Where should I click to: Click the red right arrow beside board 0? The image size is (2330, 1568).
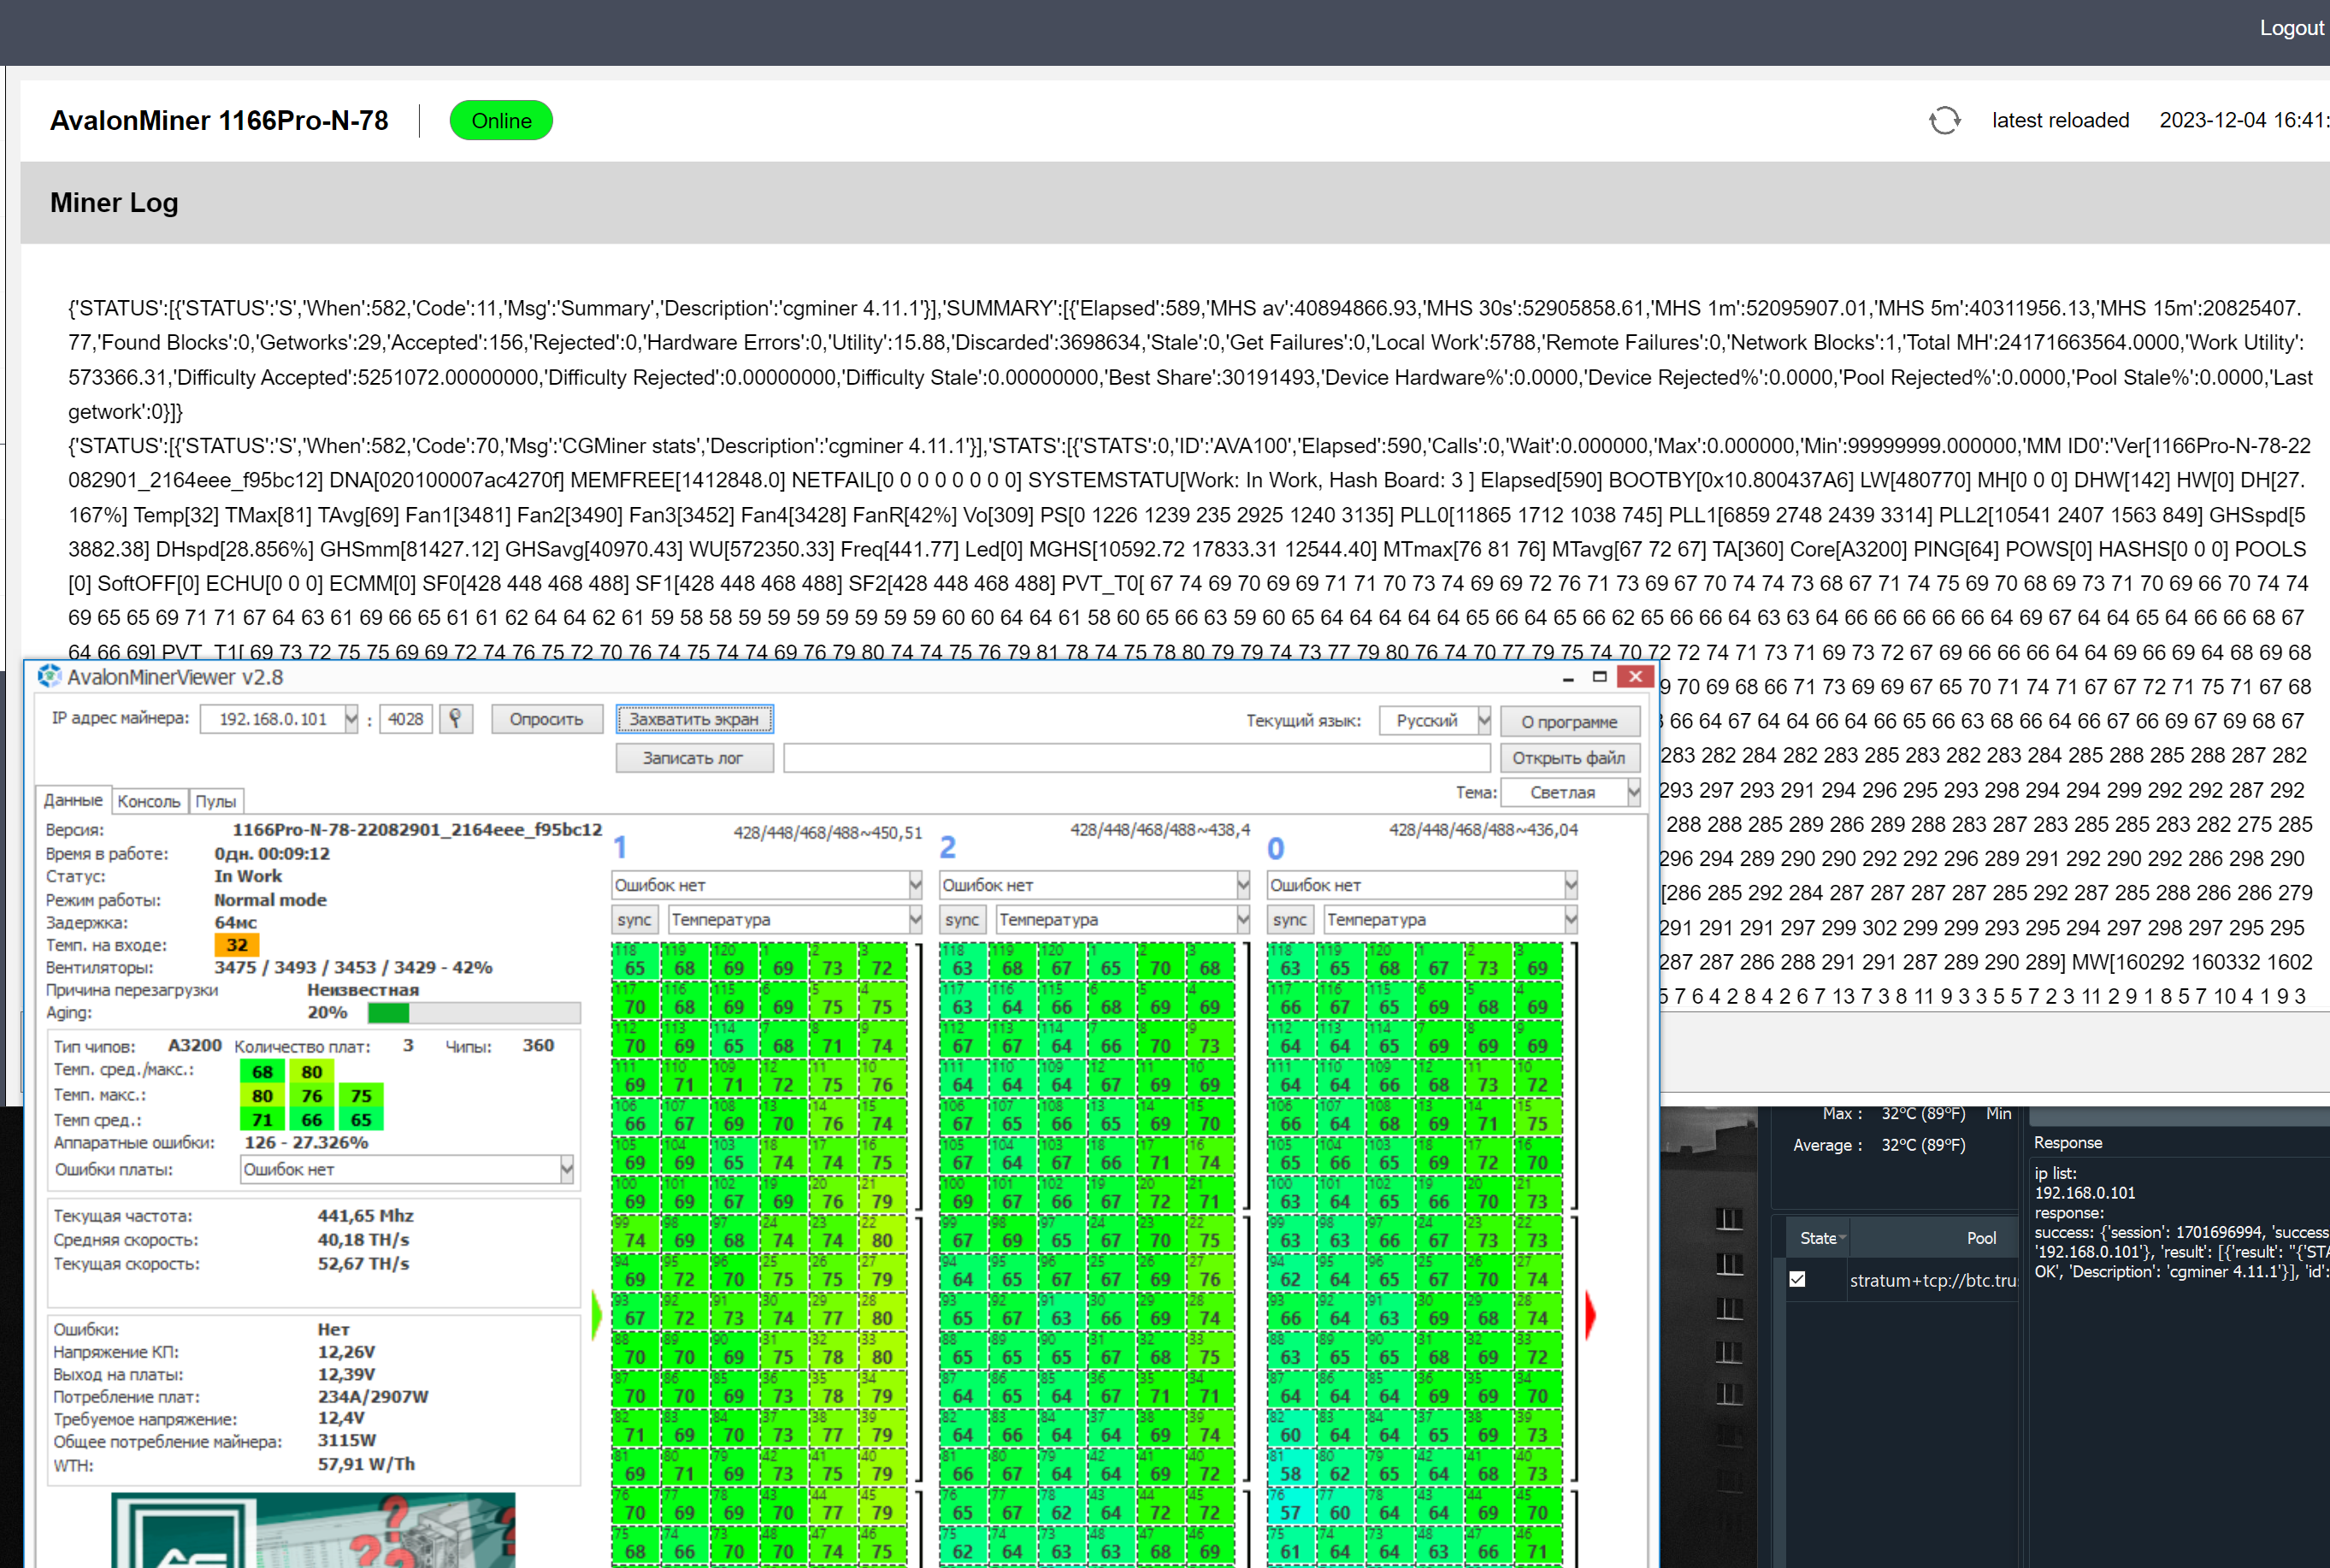coord(1591,1314)
